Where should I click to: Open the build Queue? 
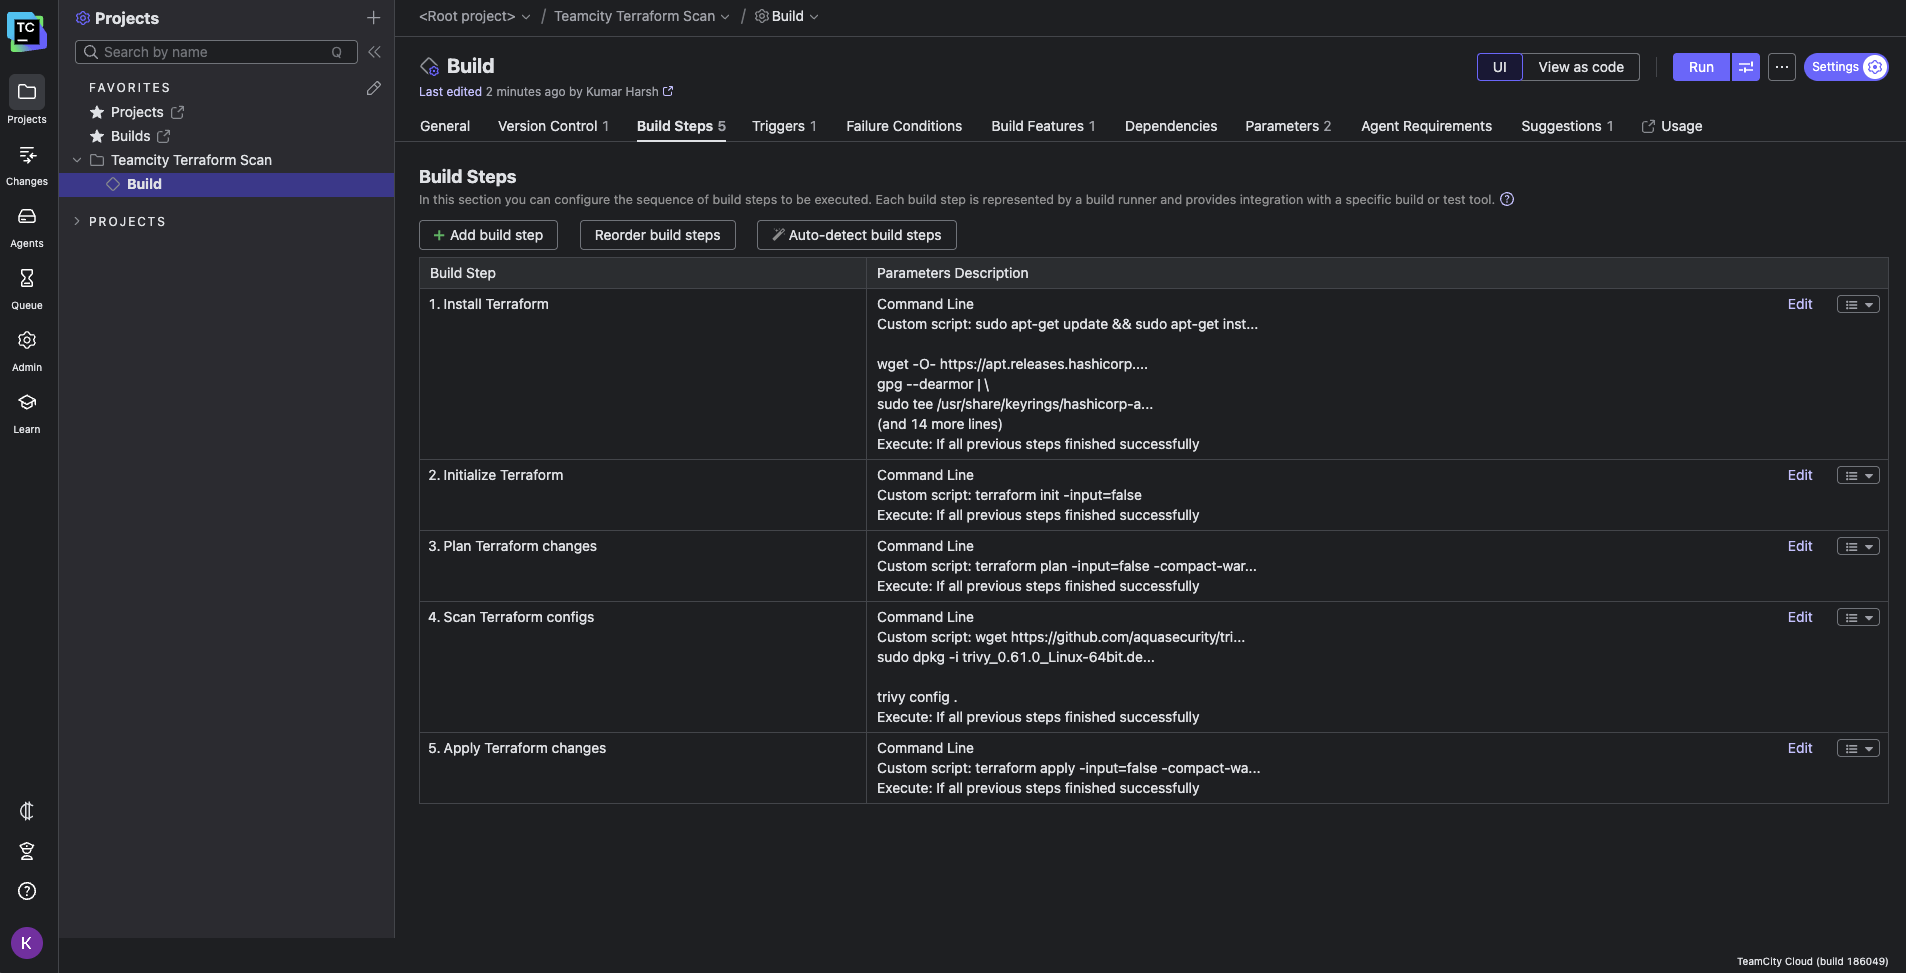click(x=27, y=289)
